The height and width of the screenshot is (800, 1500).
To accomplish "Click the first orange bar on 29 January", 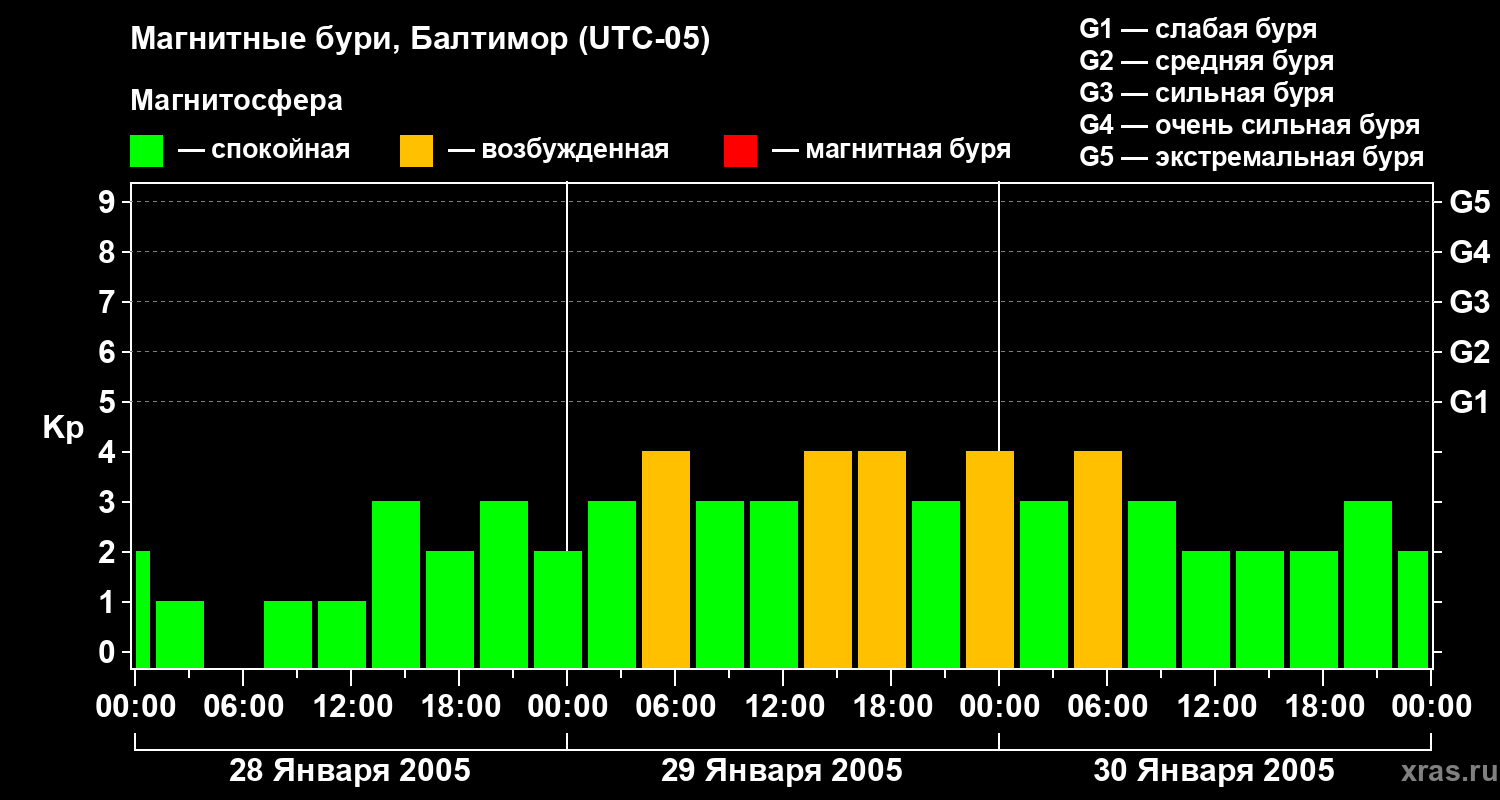I will tap(666, 559).
